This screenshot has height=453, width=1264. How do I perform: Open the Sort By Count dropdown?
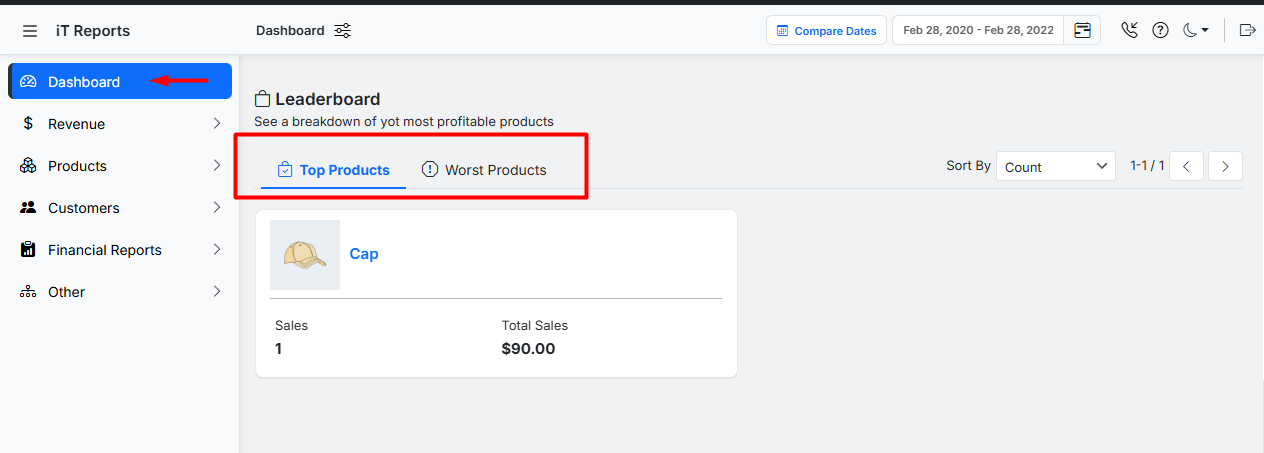click(x=1056, y=167)
